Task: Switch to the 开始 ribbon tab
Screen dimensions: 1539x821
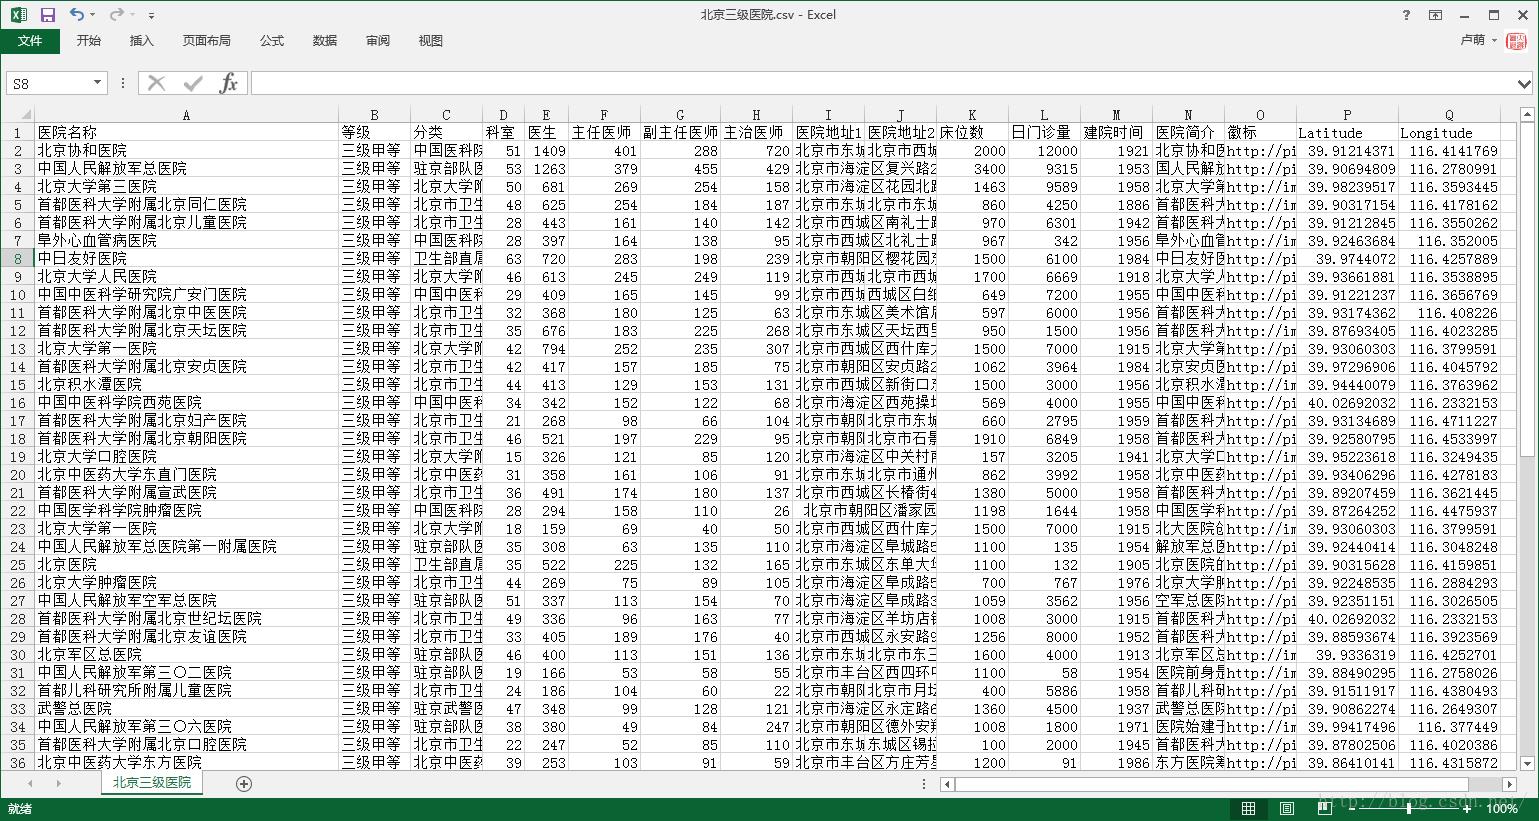Action: pyautogui.click(x=89, y=41)
